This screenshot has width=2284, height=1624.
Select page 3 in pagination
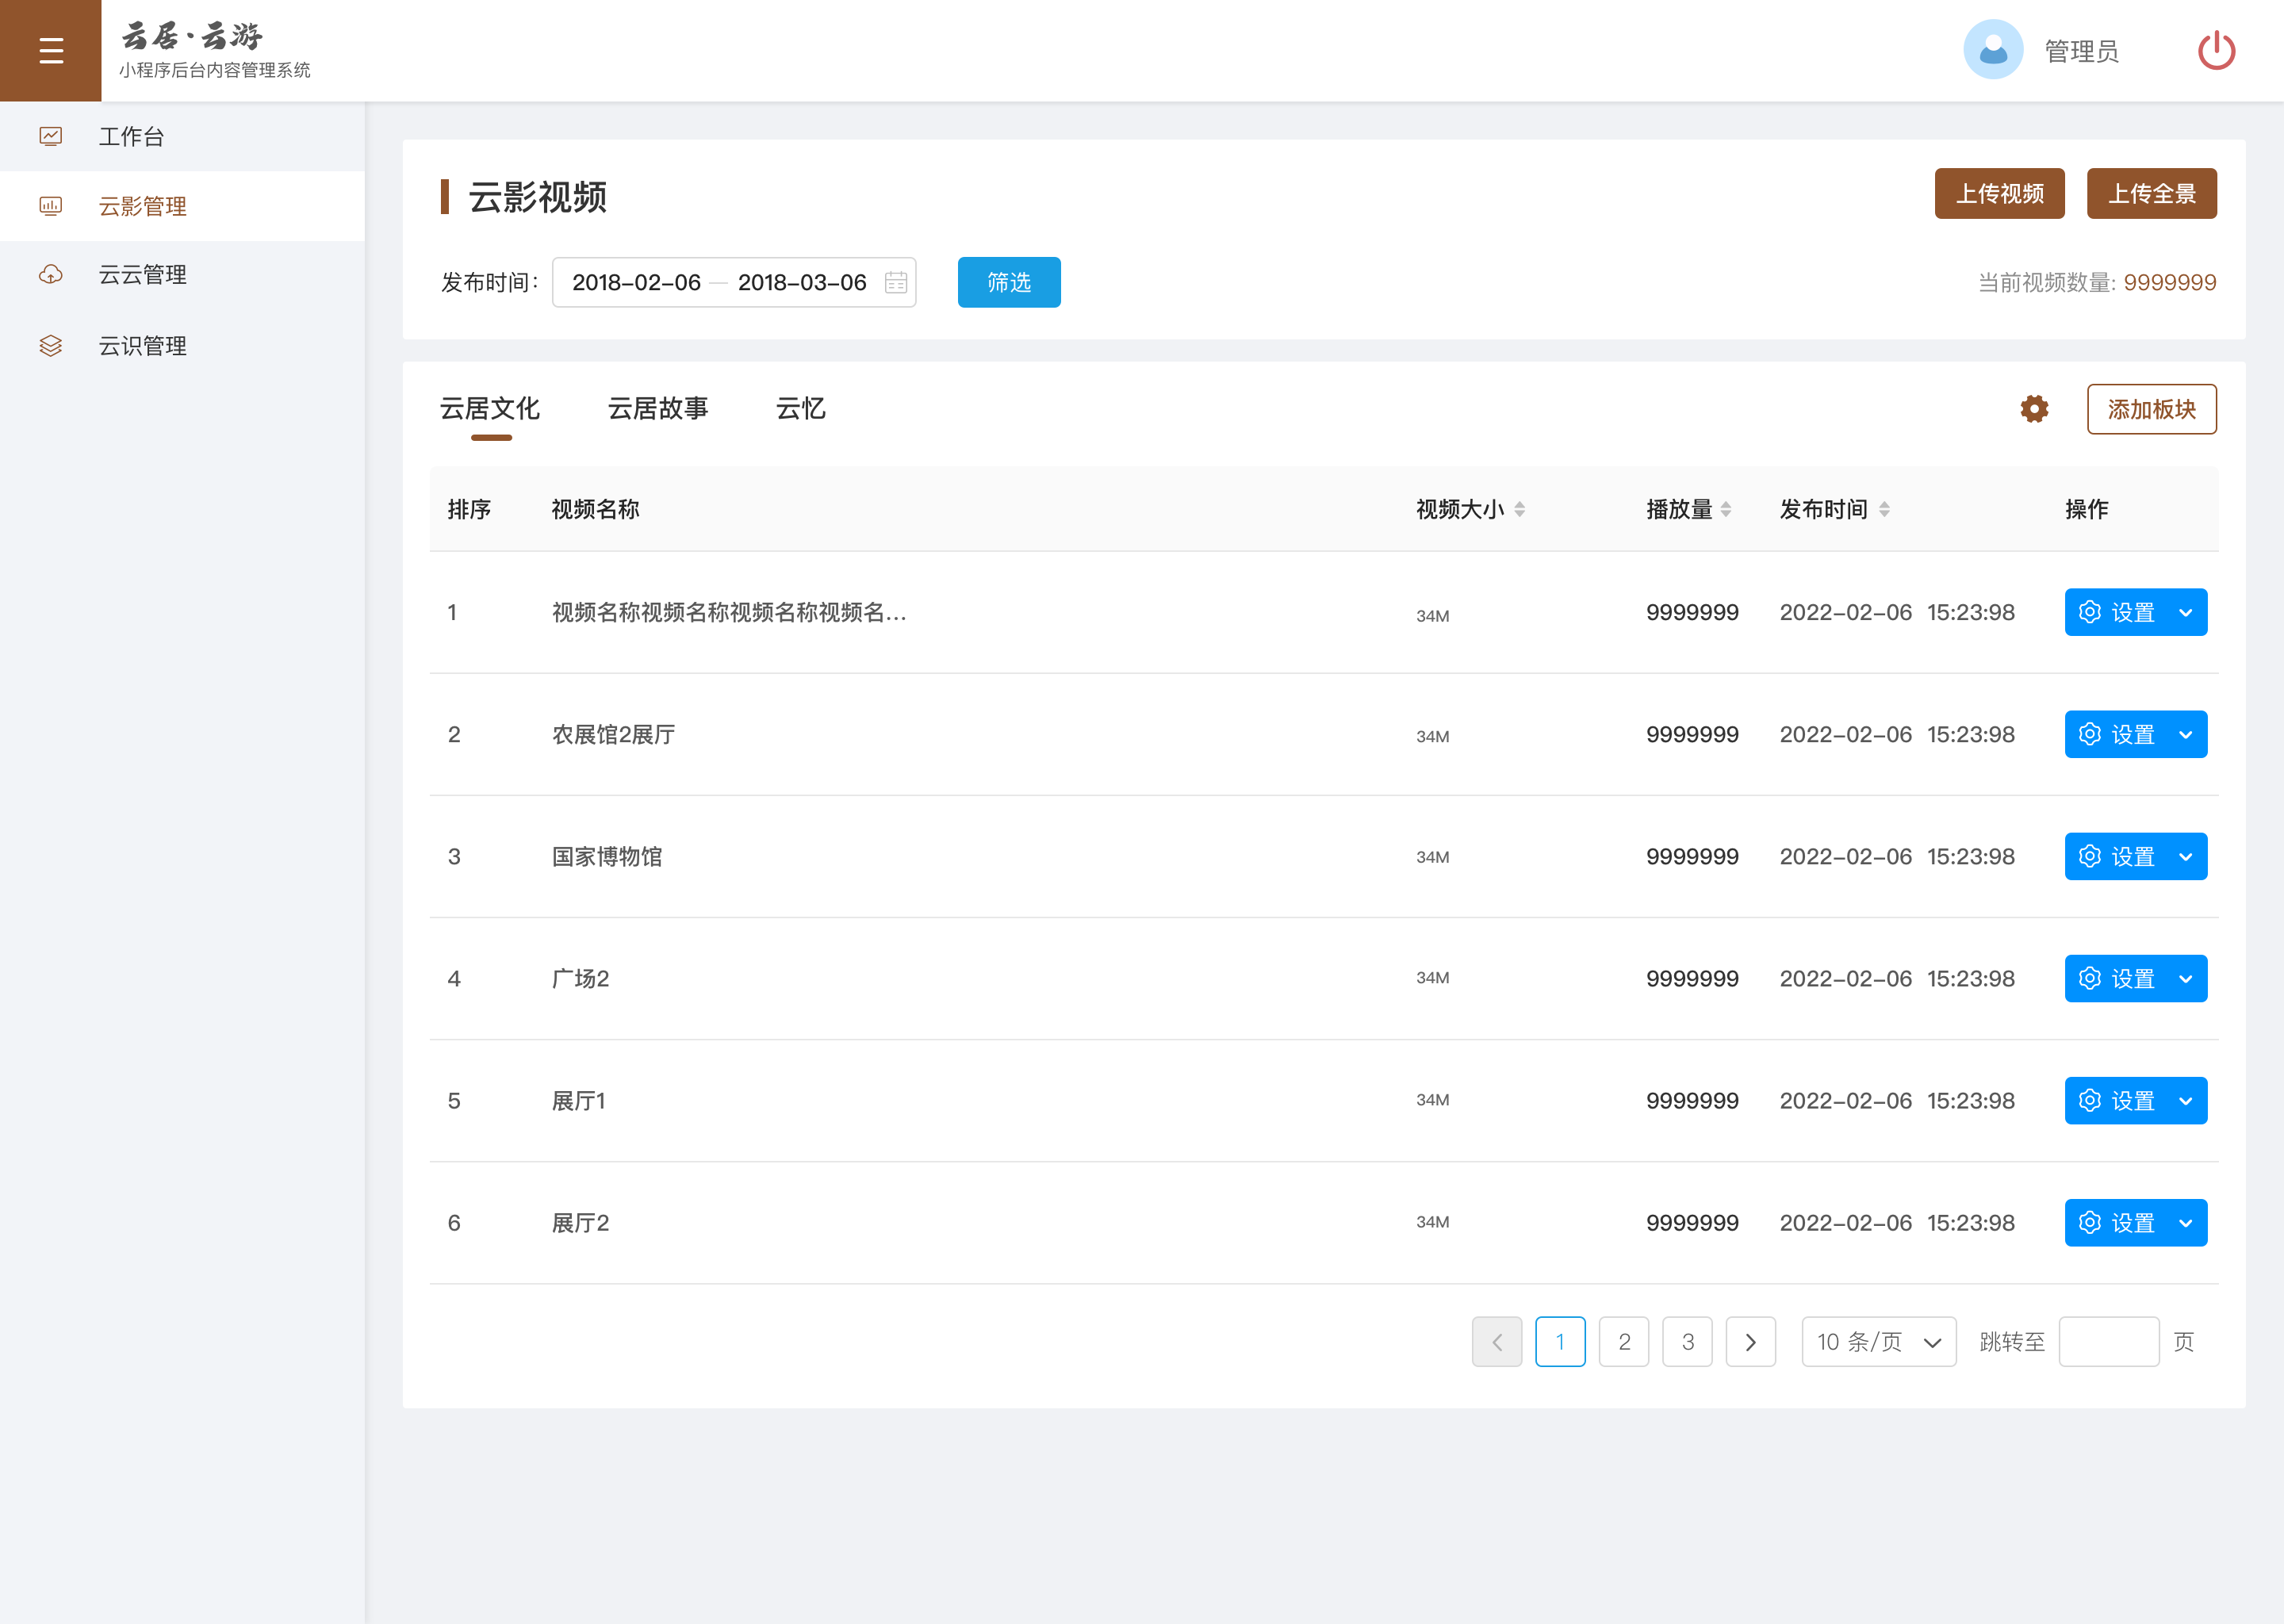1687,1342
